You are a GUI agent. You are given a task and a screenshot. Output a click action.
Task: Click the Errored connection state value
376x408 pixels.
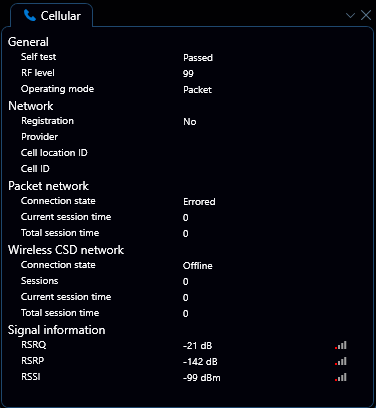click(199, 202)
